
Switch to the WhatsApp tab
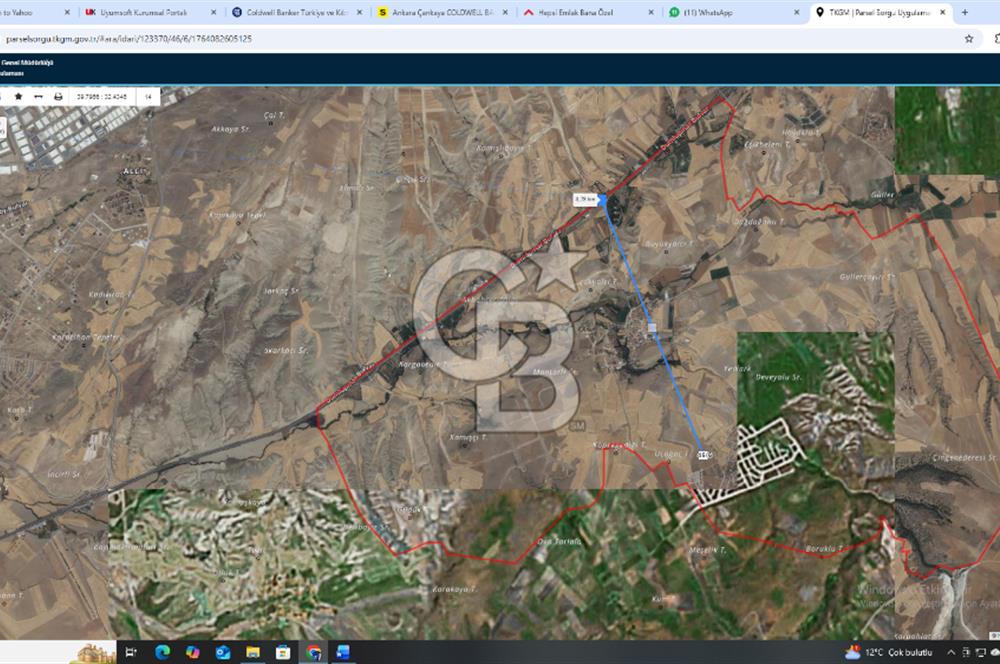click(710, 13)
